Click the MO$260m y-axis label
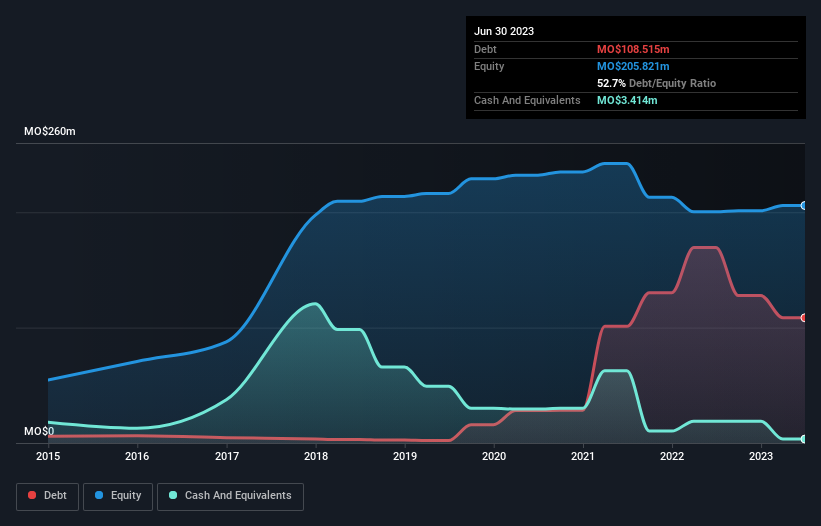Viewport: 821px width, 526px height. coord(50,131)
